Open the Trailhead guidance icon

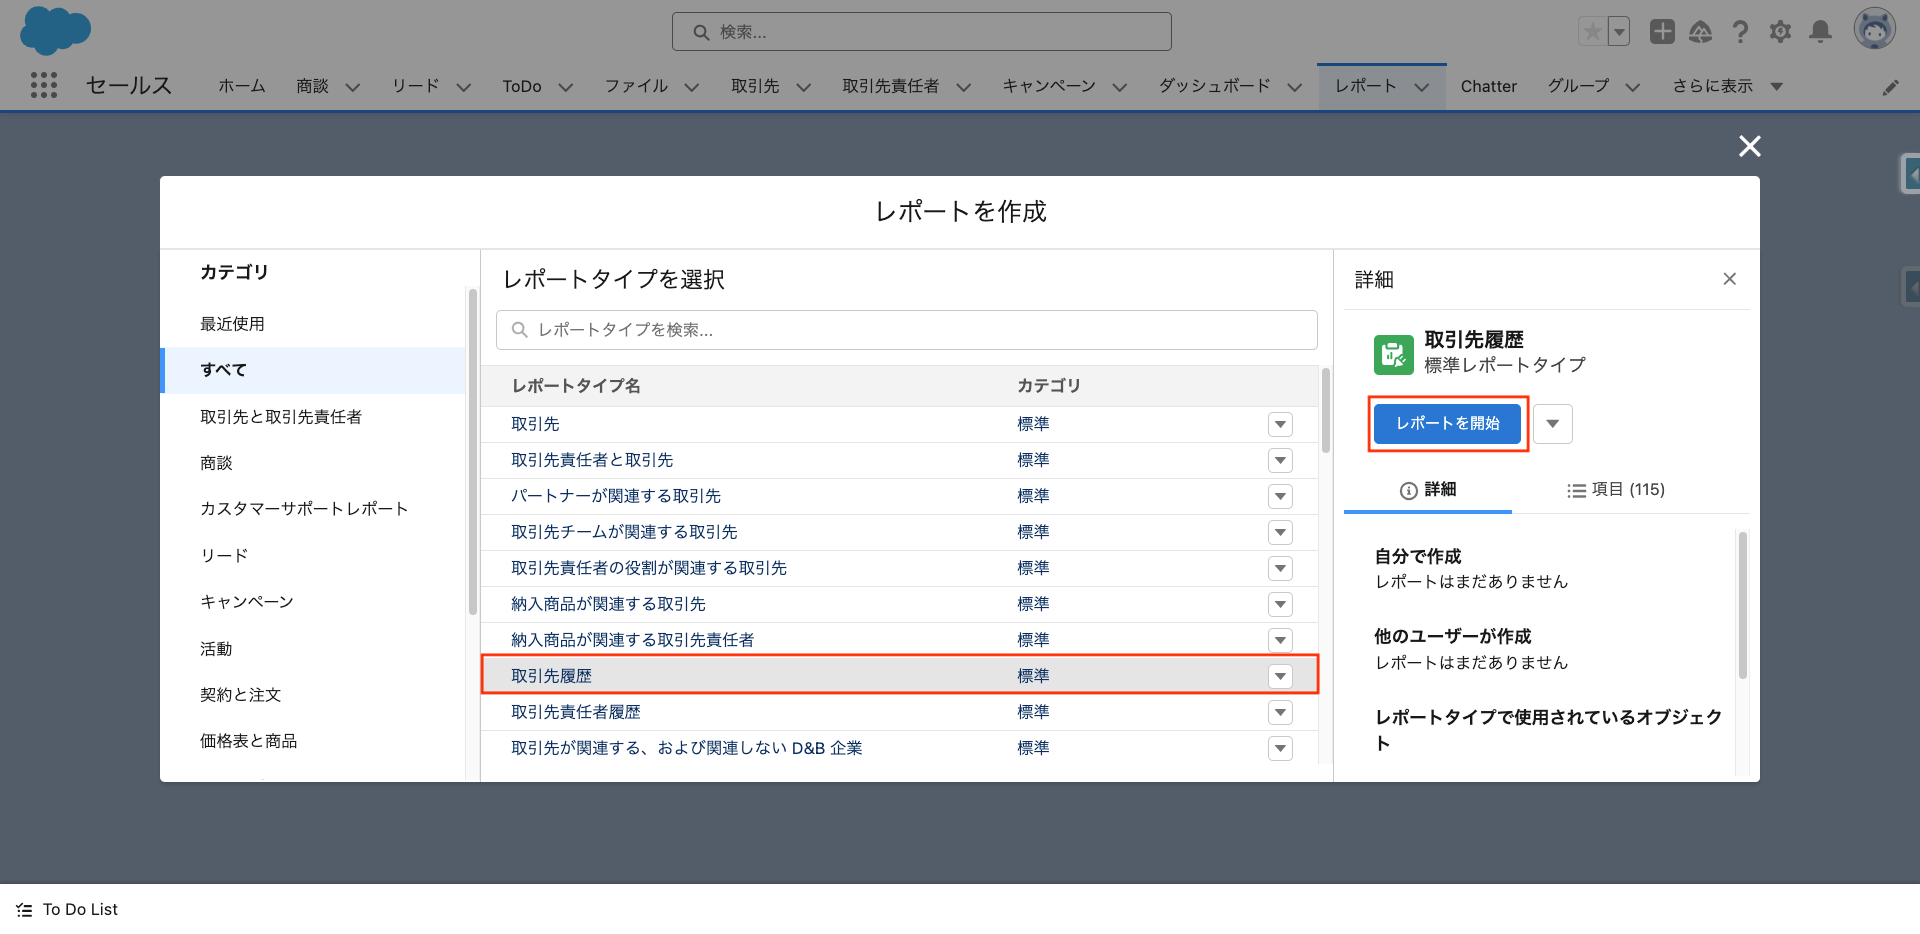(x=1701, y=31)
